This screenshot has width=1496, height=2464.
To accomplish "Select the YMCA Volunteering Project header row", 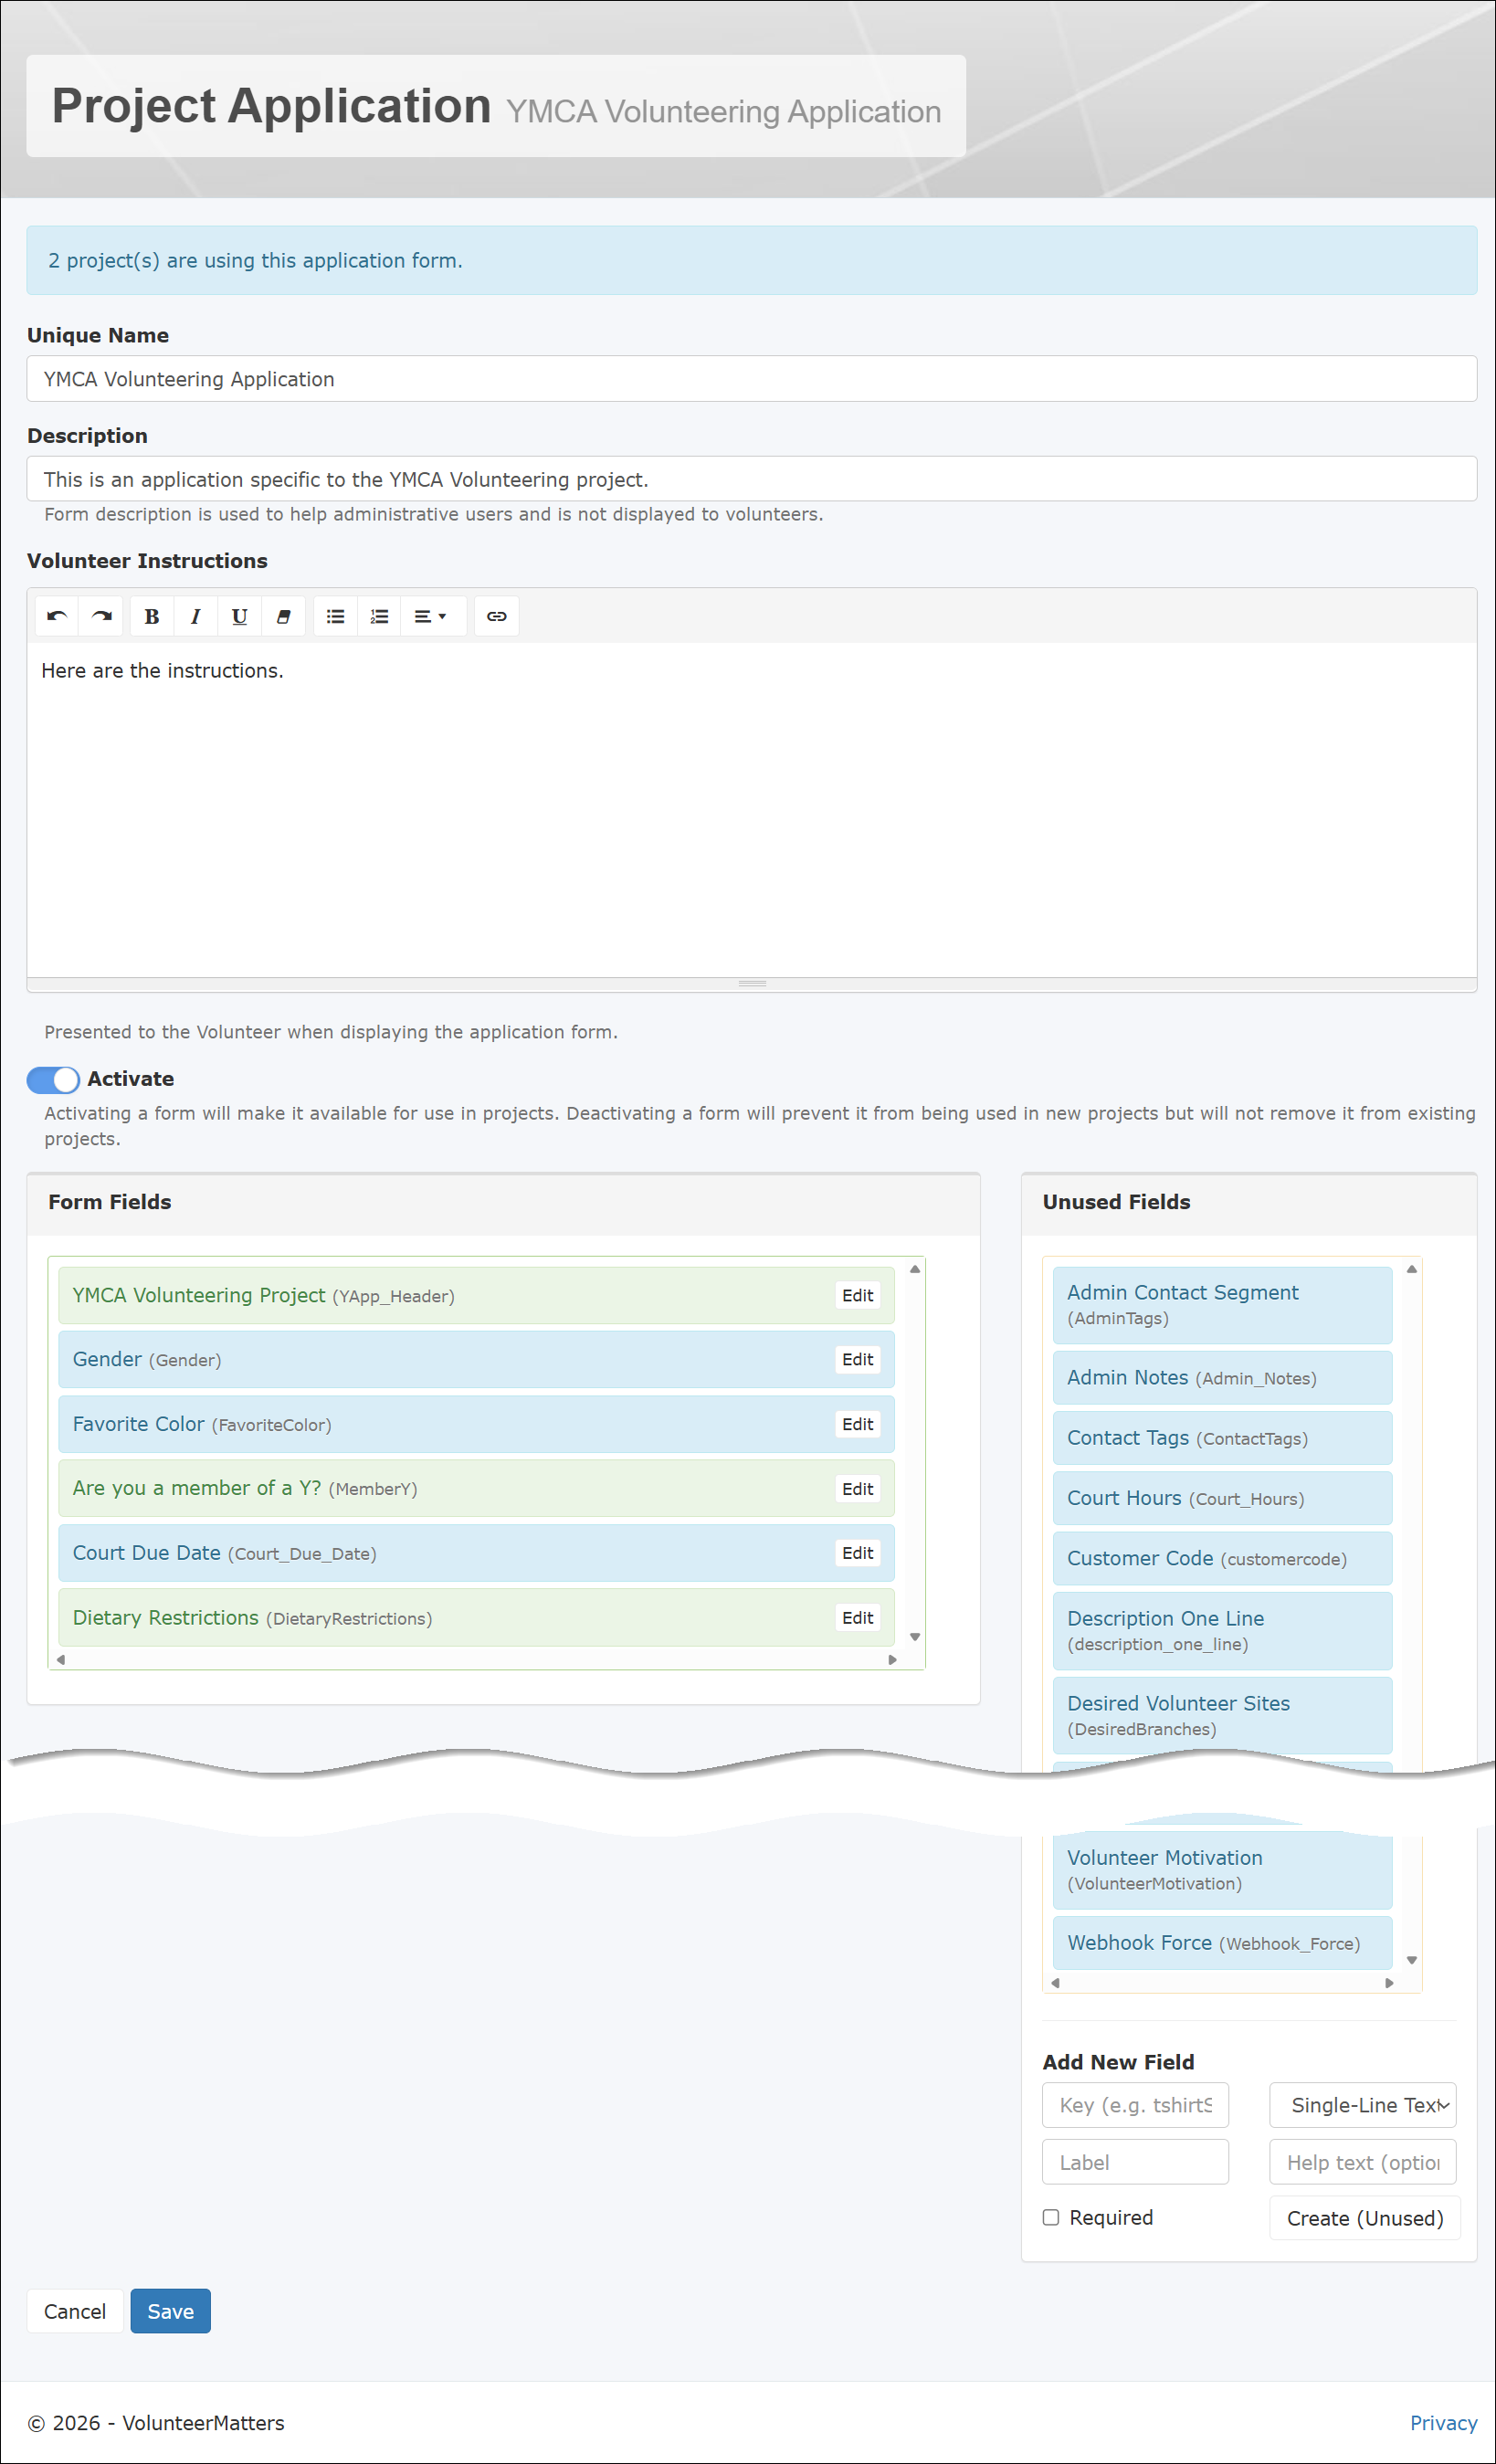I will click(476, 1295).
